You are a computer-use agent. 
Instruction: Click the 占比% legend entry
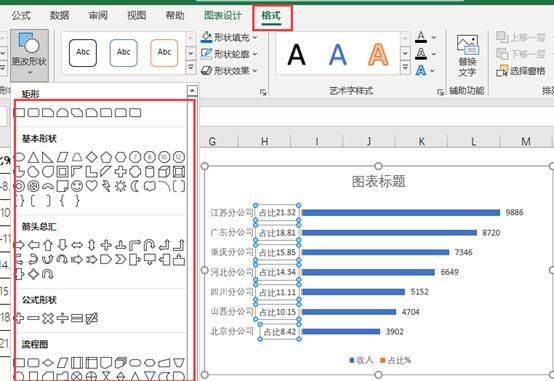click(x=396, y=360)
